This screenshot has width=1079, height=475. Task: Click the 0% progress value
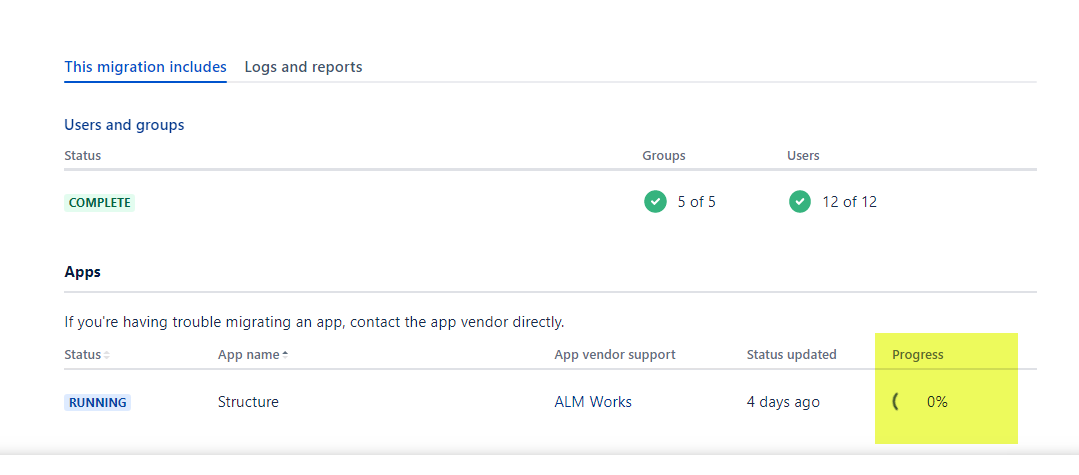[937, 402]
